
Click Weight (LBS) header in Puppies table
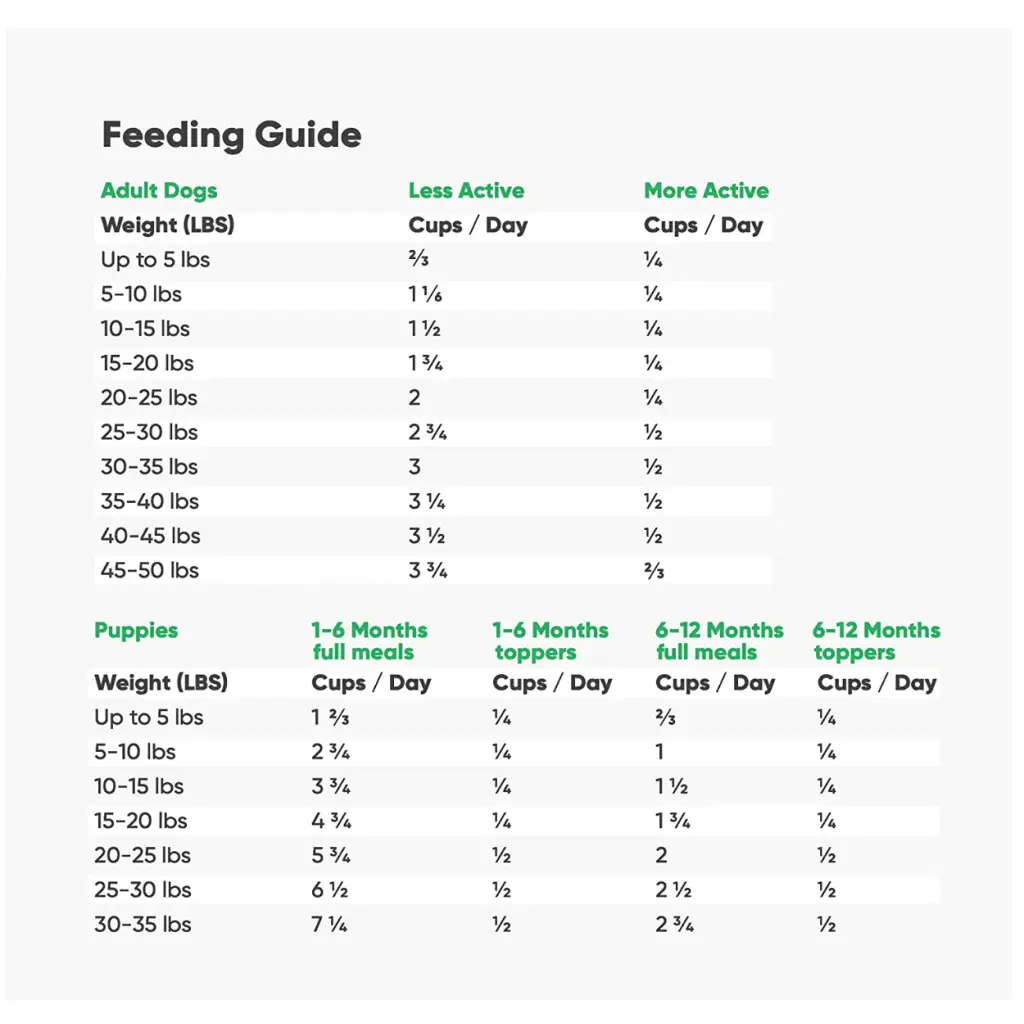(161, 684)
